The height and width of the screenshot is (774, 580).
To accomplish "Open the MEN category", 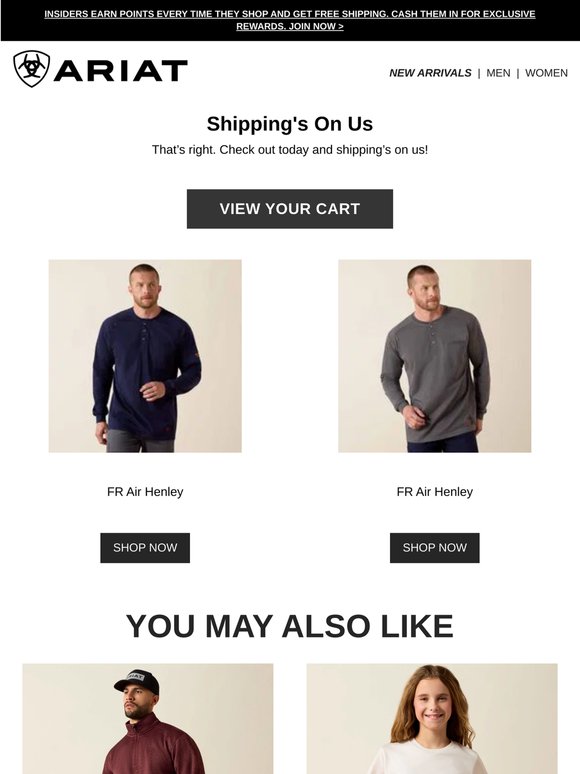I will pos(498,73).
